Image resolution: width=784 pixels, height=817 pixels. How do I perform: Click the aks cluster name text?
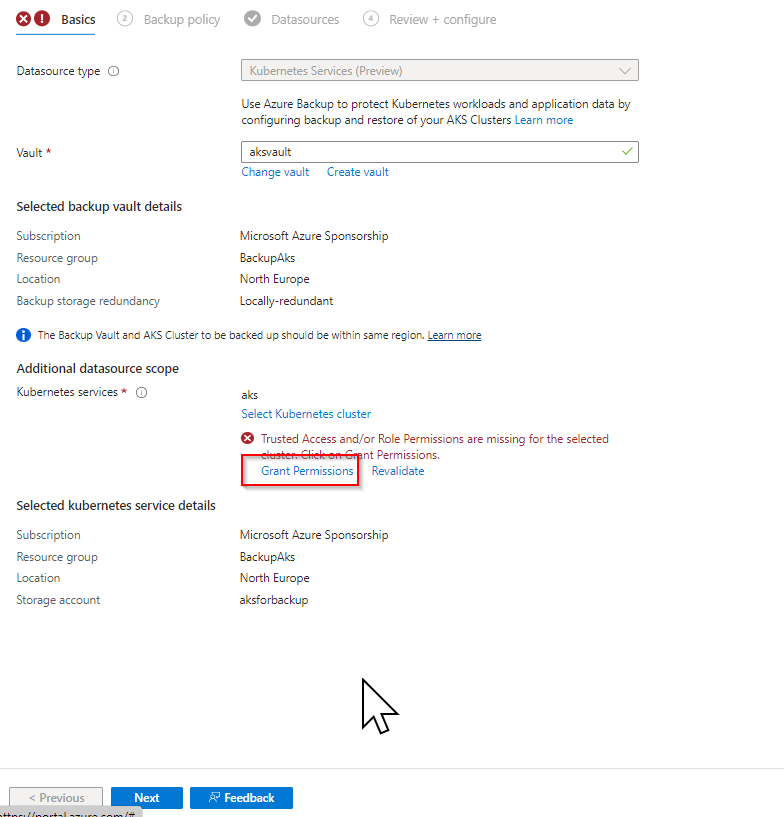[250, 395]
